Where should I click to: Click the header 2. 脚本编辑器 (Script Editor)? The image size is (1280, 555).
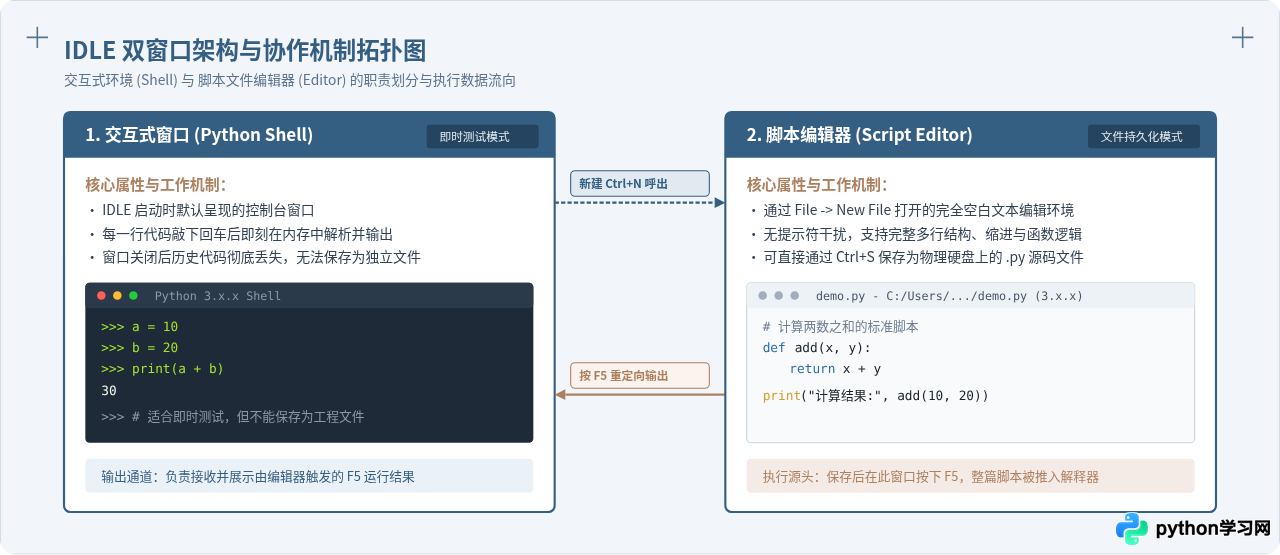859,135
